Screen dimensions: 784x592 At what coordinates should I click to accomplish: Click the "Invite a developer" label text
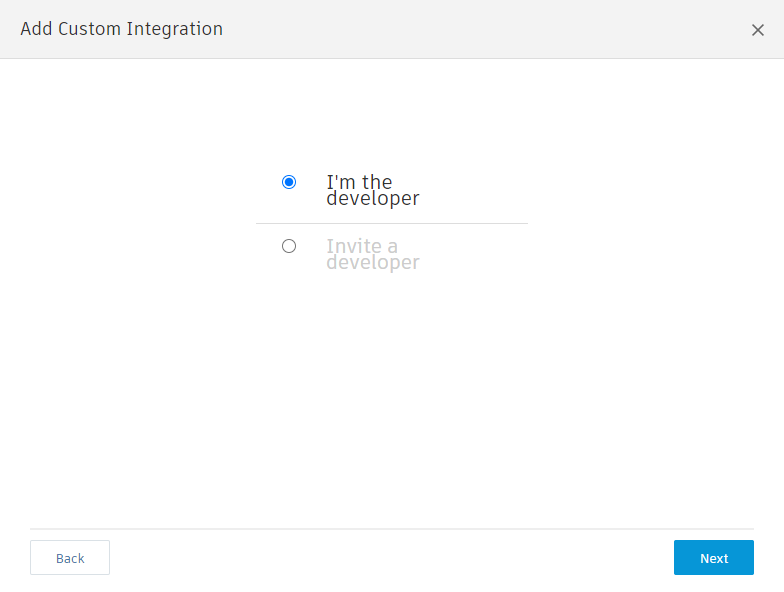point(372,254)
